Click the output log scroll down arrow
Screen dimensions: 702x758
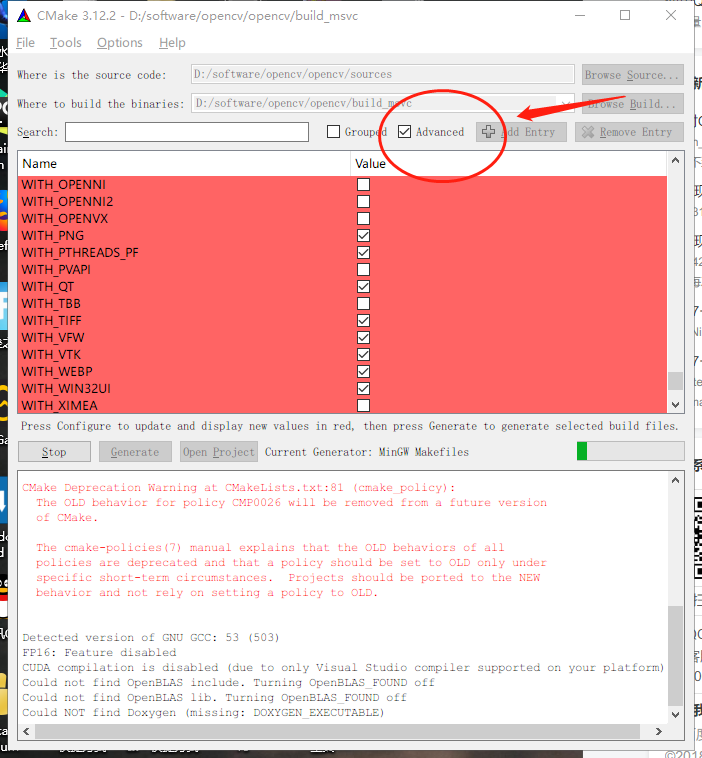[675, 714]
